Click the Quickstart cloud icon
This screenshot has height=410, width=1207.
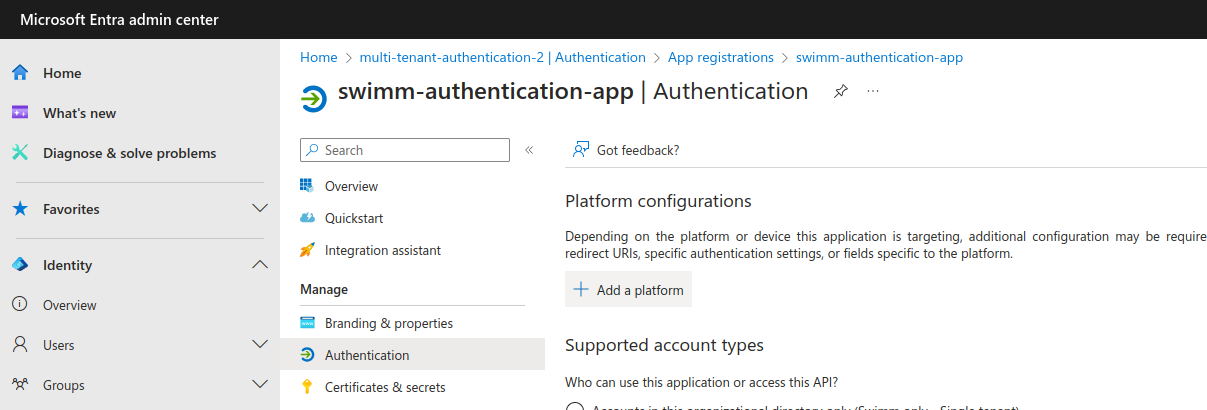pyautogui.click(x=308, y=218)
